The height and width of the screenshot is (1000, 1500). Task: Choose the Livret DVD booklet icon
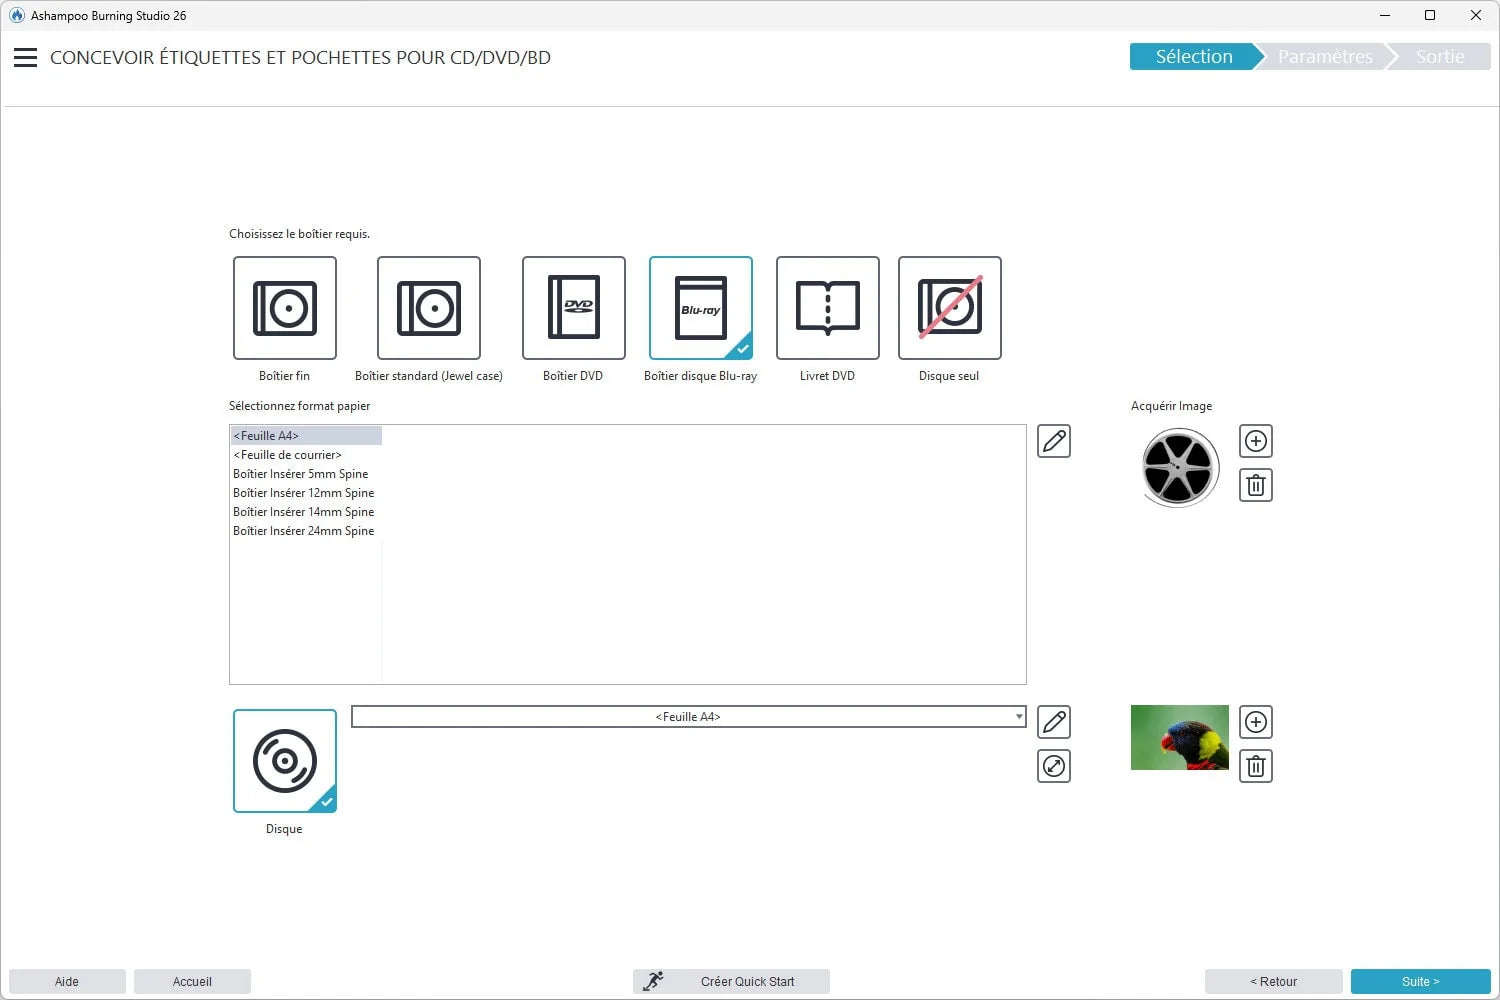[828, 308]
